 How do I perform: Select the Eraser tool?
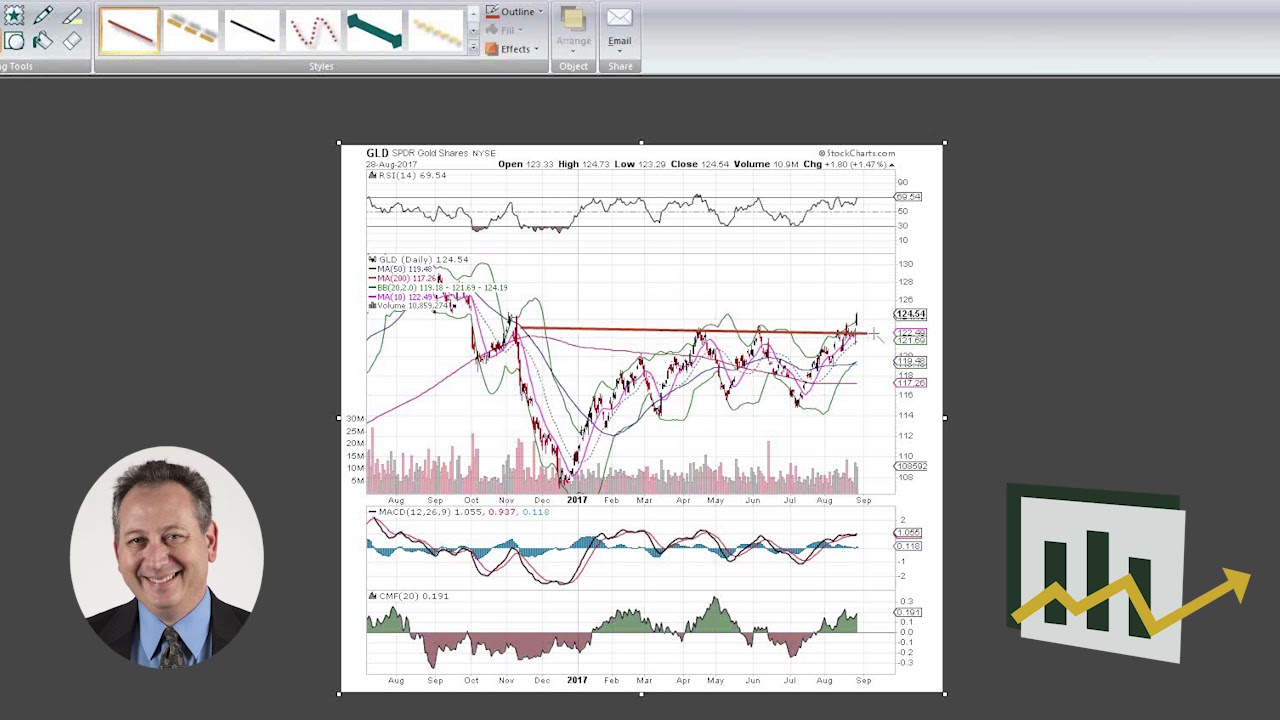pos(72,41)
